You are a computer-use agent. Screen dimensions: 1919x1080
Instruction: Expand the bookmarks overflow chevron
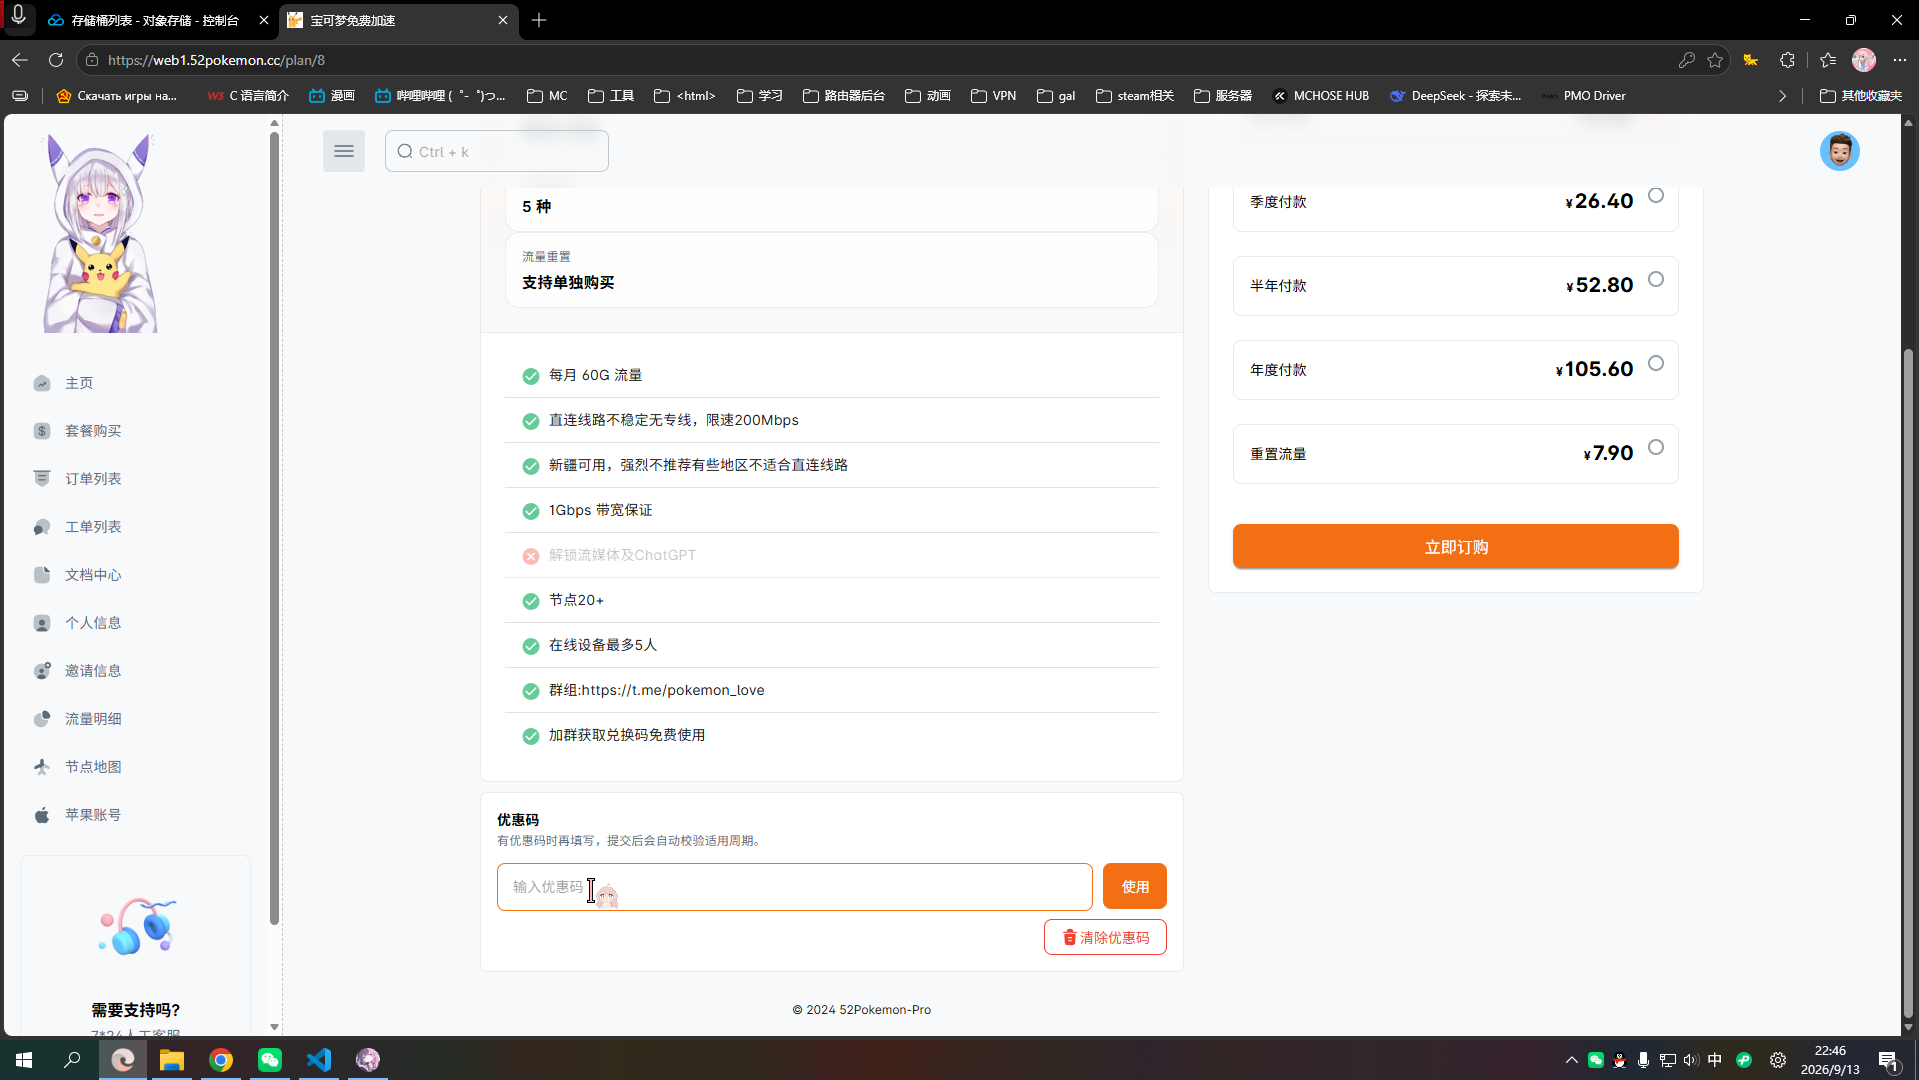pos(1782,96)
